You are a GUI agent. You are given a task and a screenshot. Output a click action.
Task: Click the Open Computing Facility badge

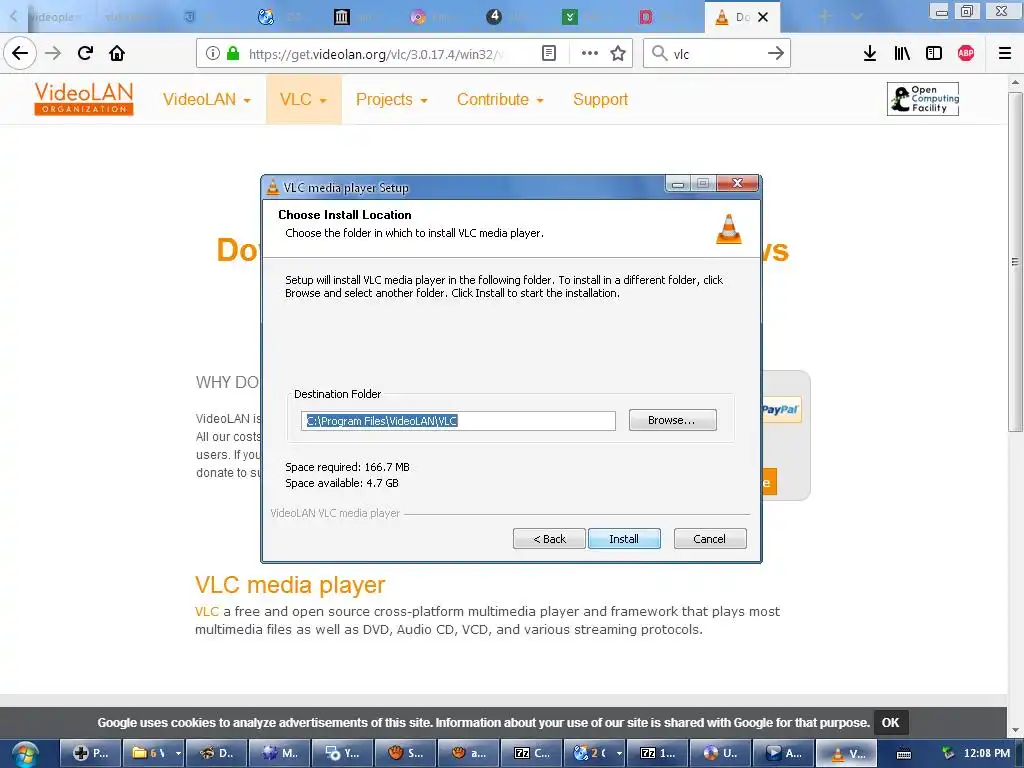[x=923, y=99]
